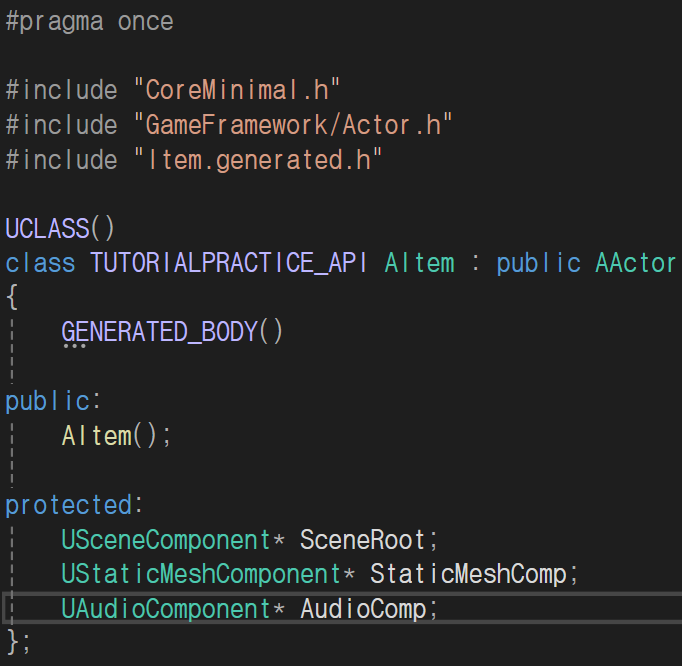Screen dimensions: 682x666
Task: Click the AActor base class name
Action: click(635, 263)
